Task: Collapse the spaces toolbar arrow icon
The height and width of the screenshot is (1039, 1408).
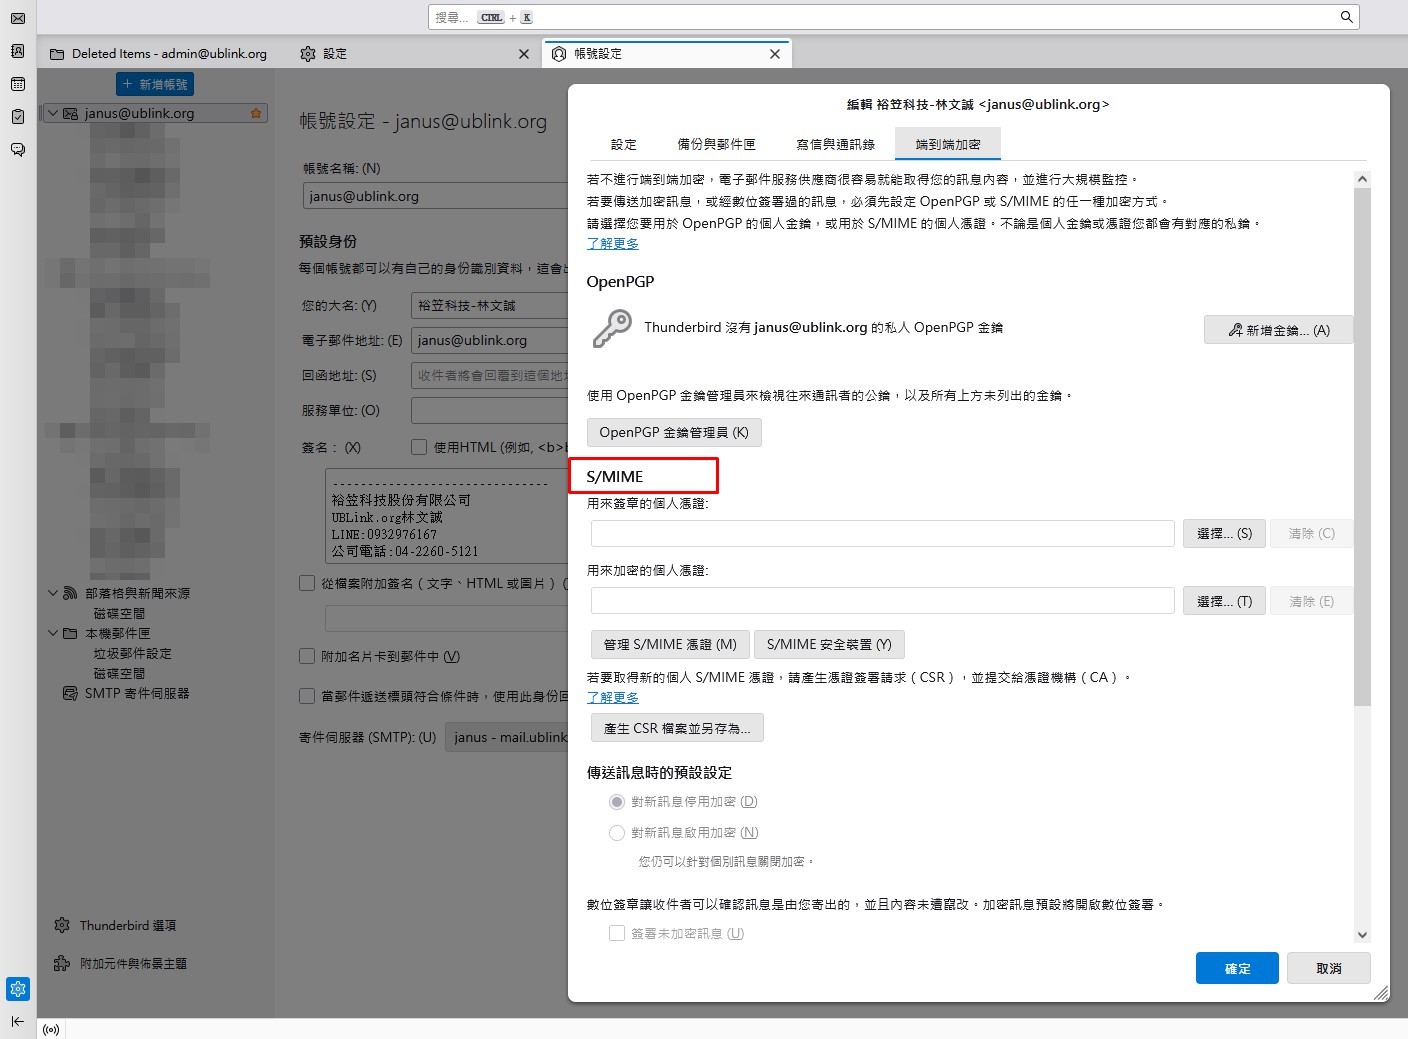Action: tap(17, 1021)
